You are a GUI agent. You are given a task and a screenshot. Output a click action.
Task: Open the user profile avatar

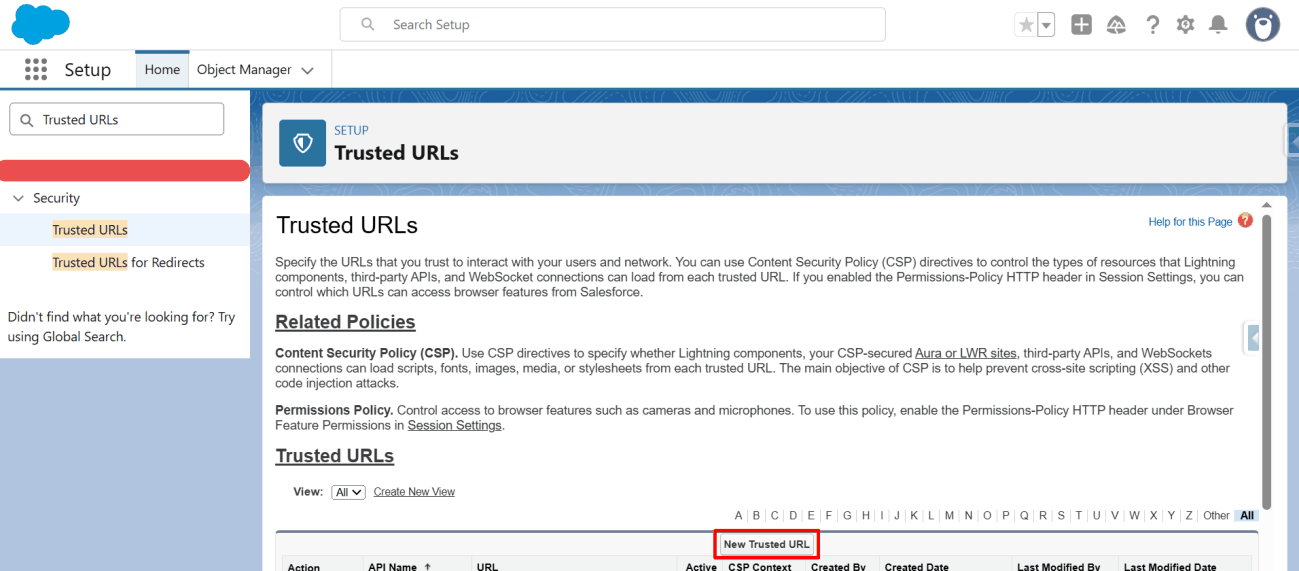coord(1262,25)
